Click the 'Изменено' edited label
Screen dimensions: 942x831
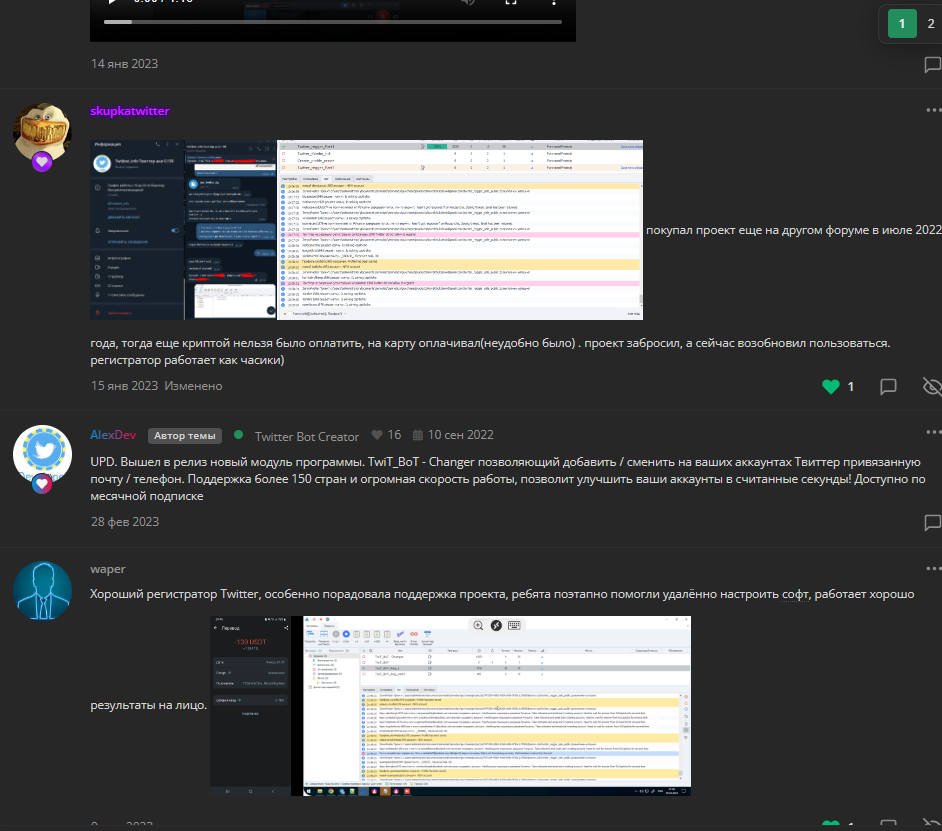click(193, 386)
